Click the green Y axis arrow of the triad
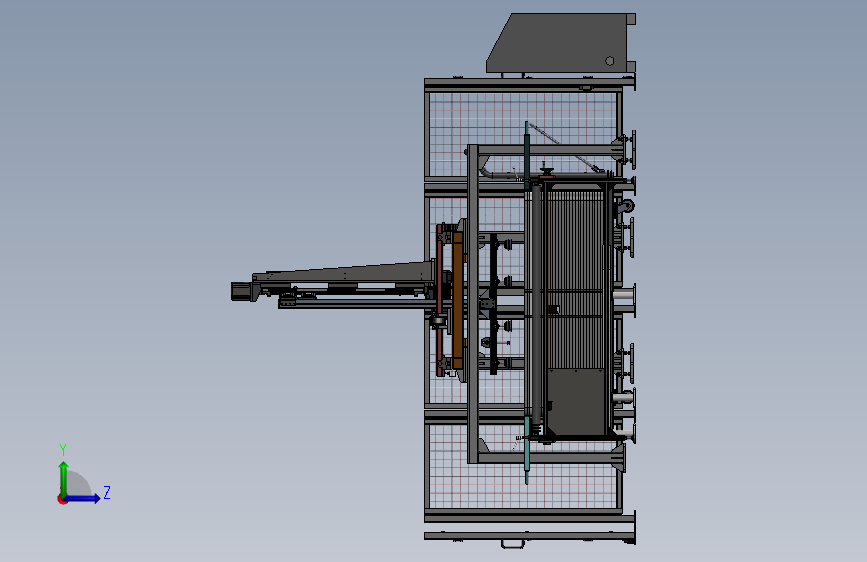Screen dimensions: 867x562 tap(64, 478)
